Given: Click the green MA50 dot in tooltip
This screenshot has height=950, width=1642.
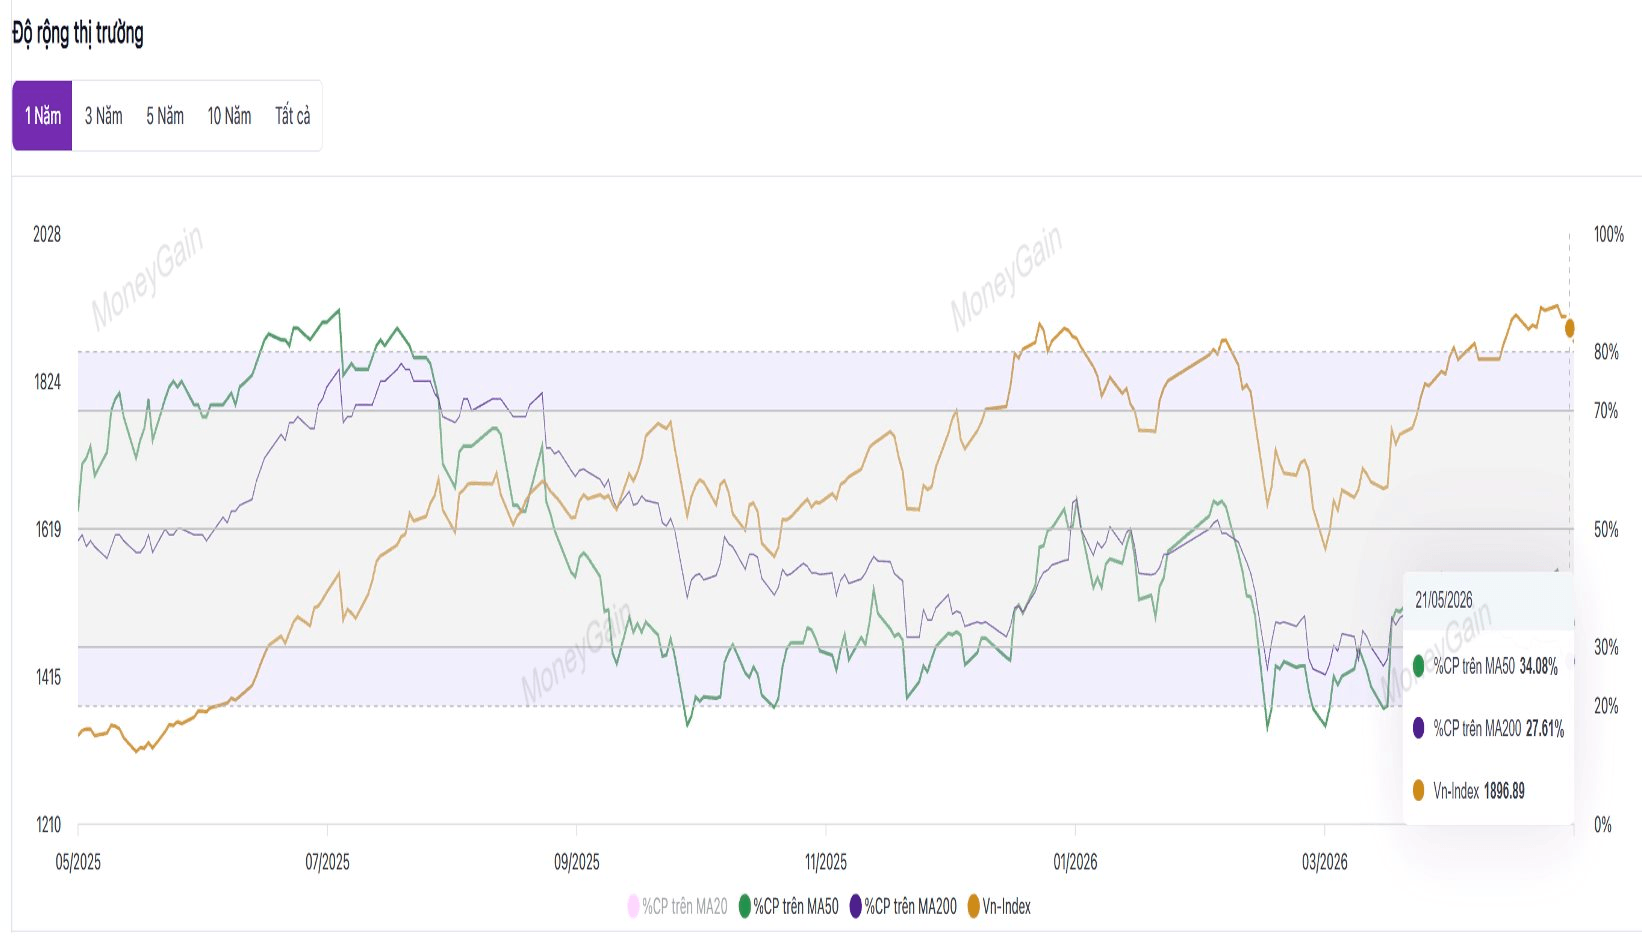Looking at the screenshot, I should tap(1418, 666).
